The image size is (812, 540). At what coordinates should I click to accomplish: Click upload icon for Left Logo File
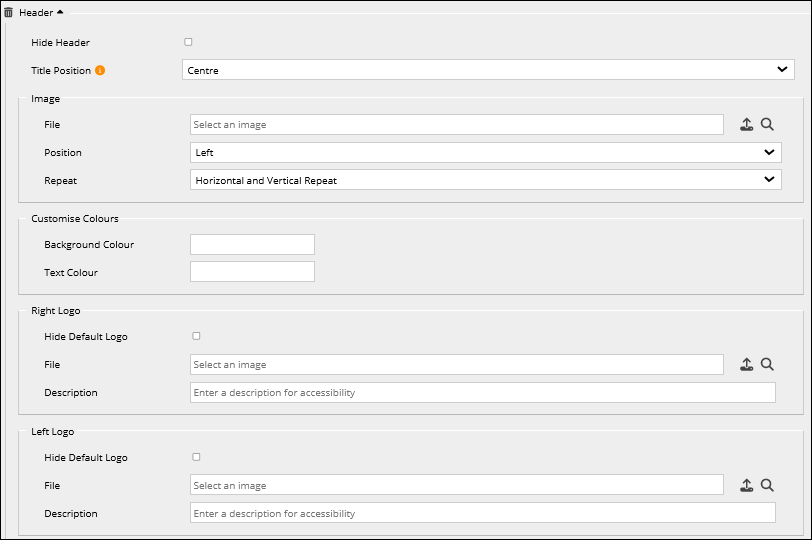point(746,485)
